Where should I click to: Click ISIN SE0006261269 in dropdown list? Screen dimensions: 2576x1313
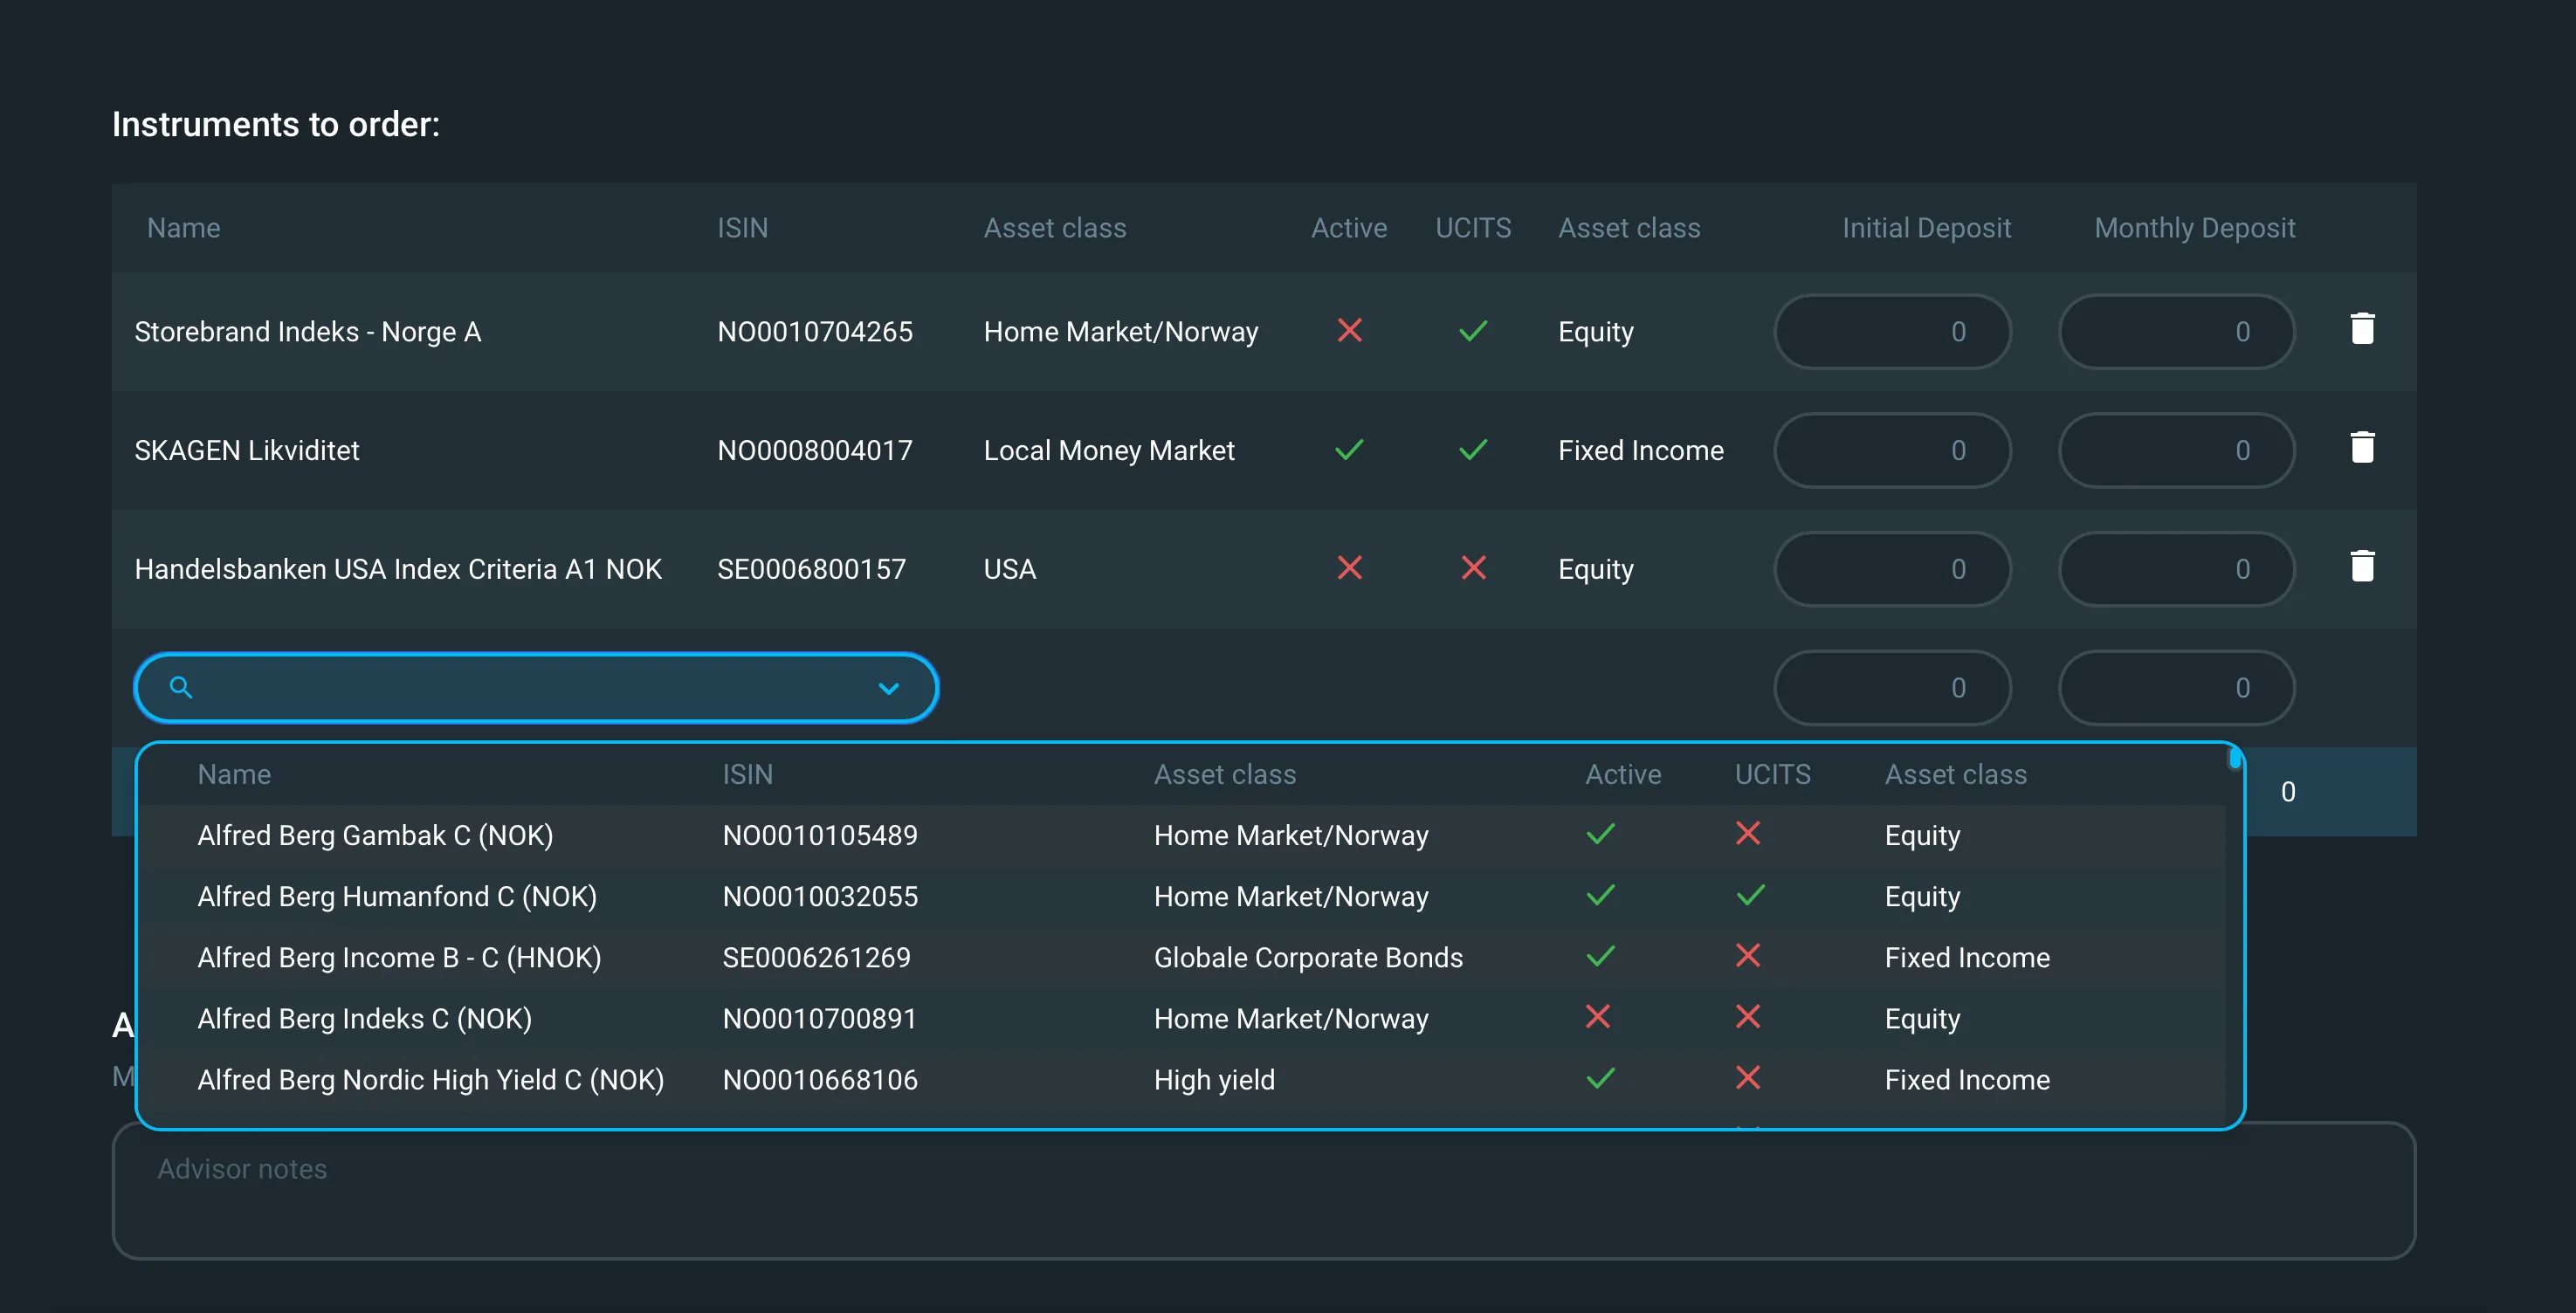point(817,957)
